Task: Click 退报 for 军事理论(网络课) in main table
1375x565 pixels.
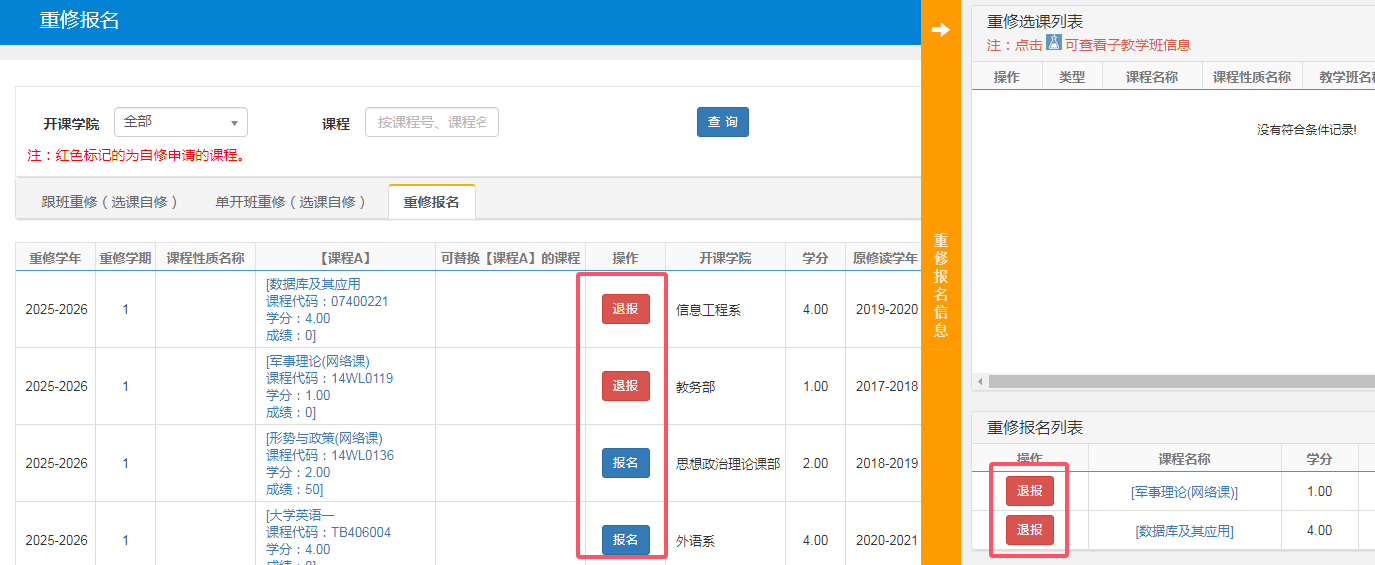Action: pos(625,386)
